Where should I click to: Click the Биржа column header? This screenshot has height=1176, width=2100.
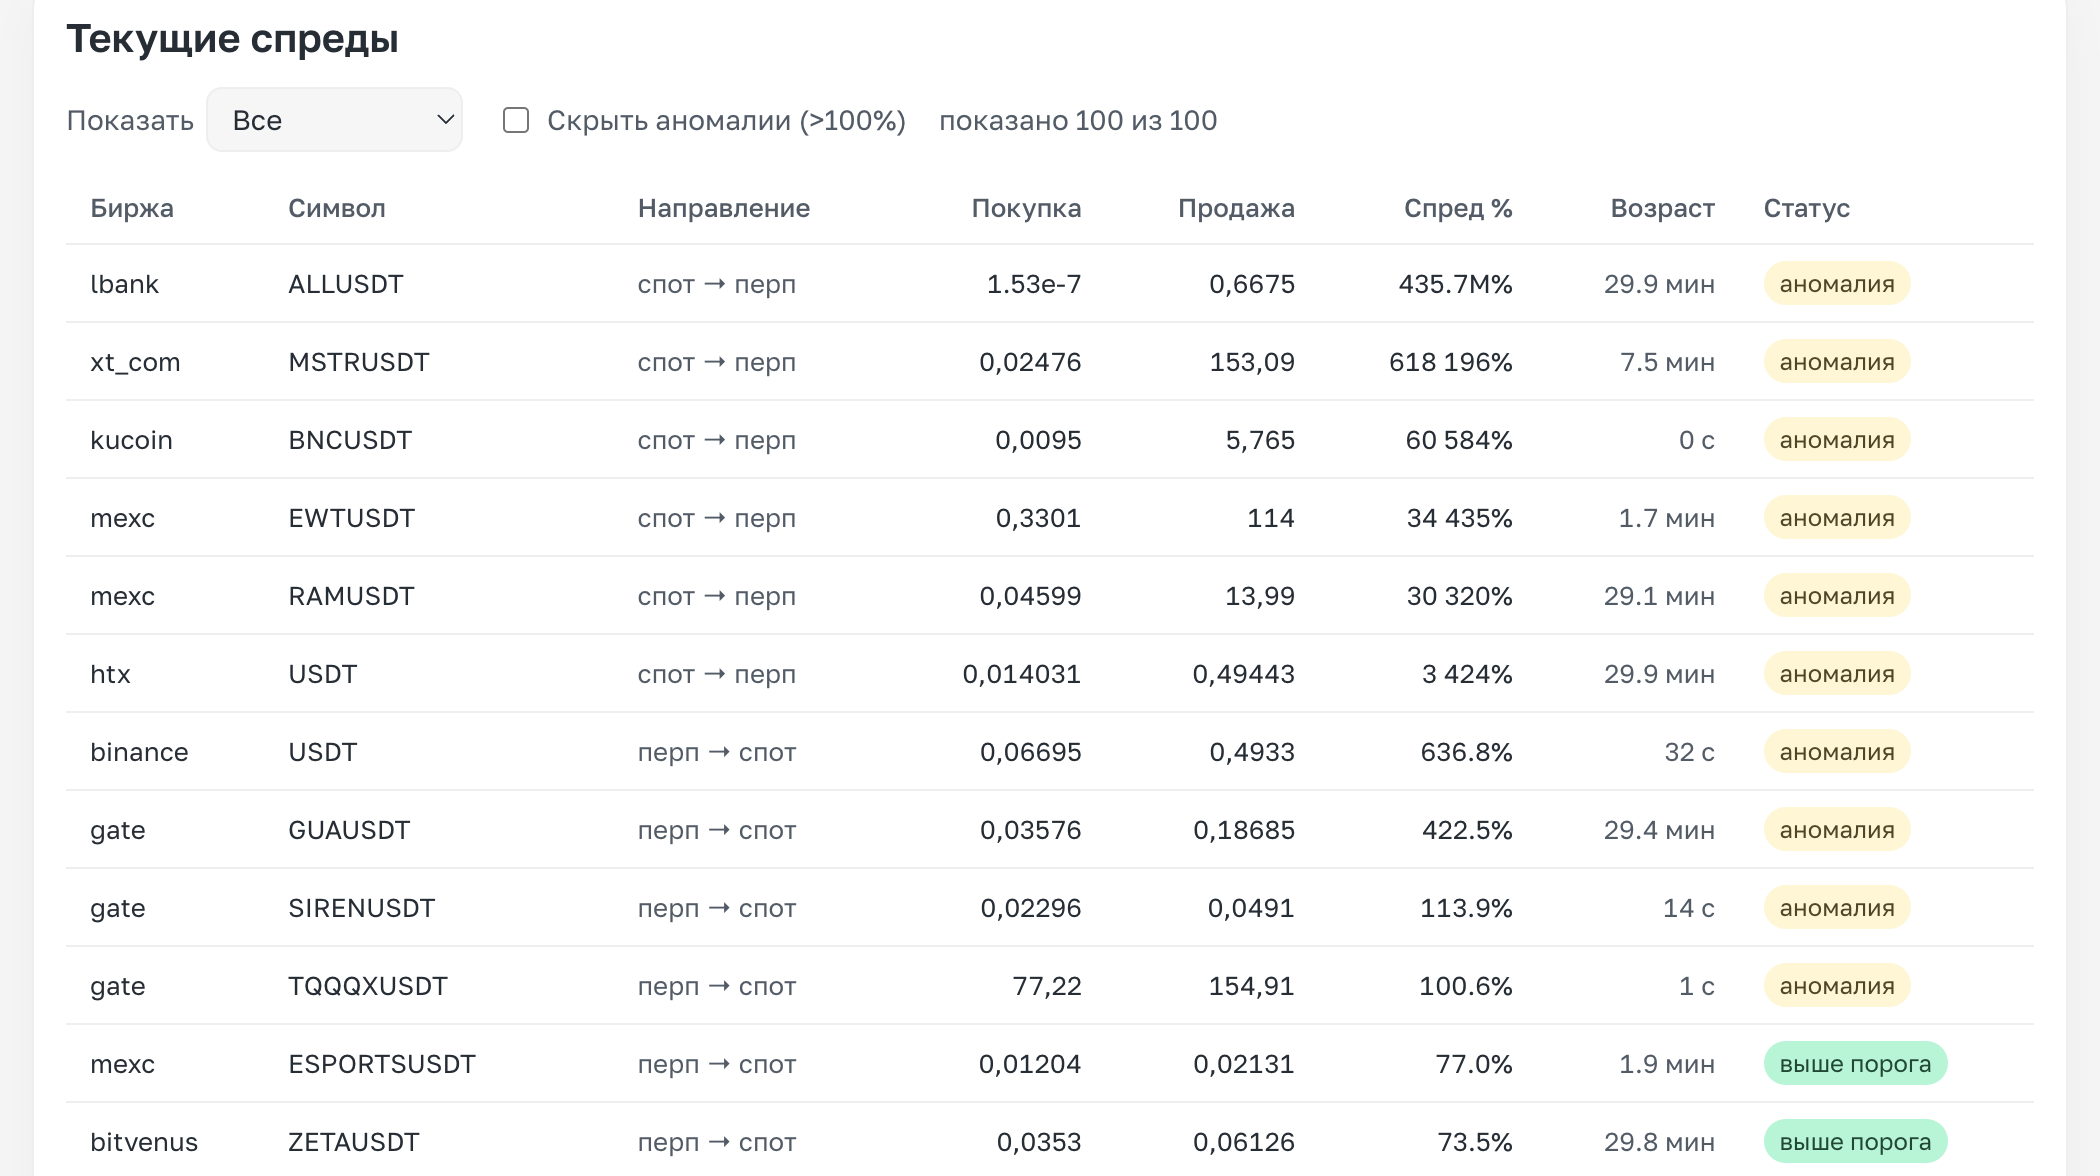coord(132,208)
